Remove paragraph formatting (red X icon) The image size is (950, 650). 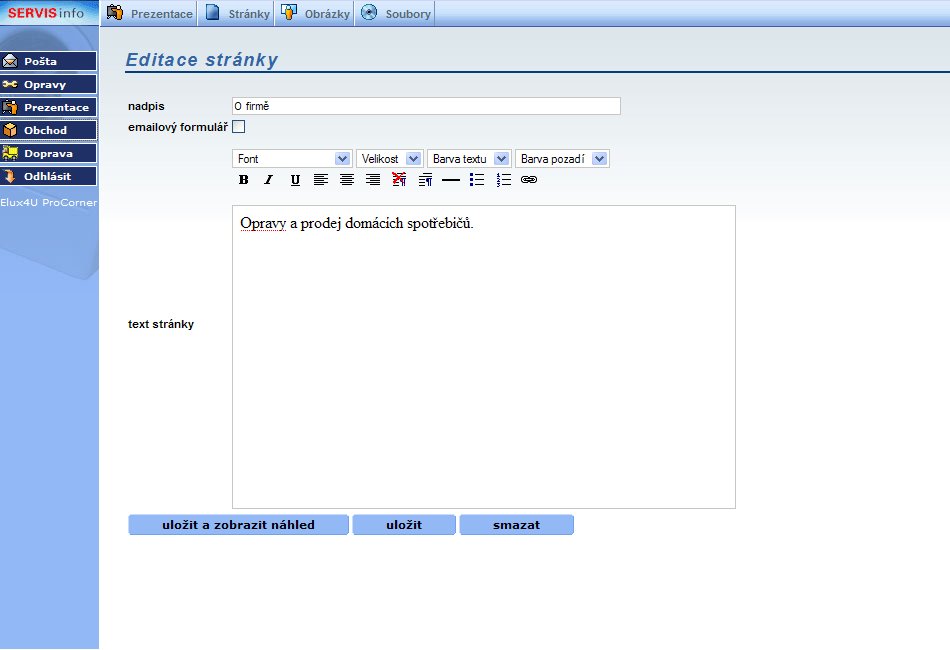pyautogui.click(x=399, y=179)
